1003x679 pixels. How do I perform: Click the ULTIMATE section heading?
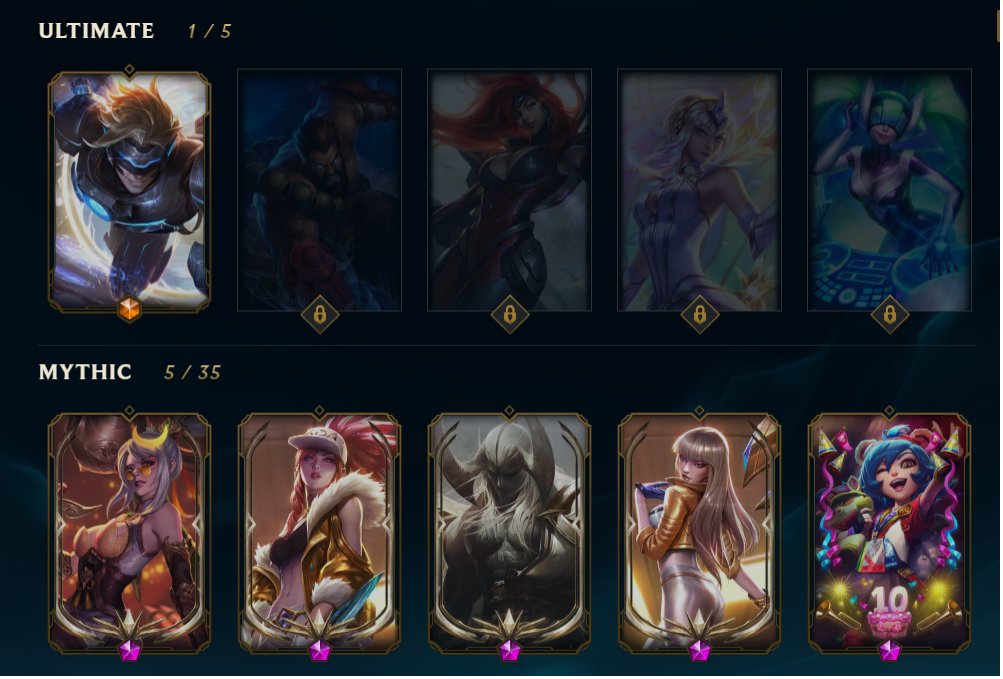click(97, 31)
